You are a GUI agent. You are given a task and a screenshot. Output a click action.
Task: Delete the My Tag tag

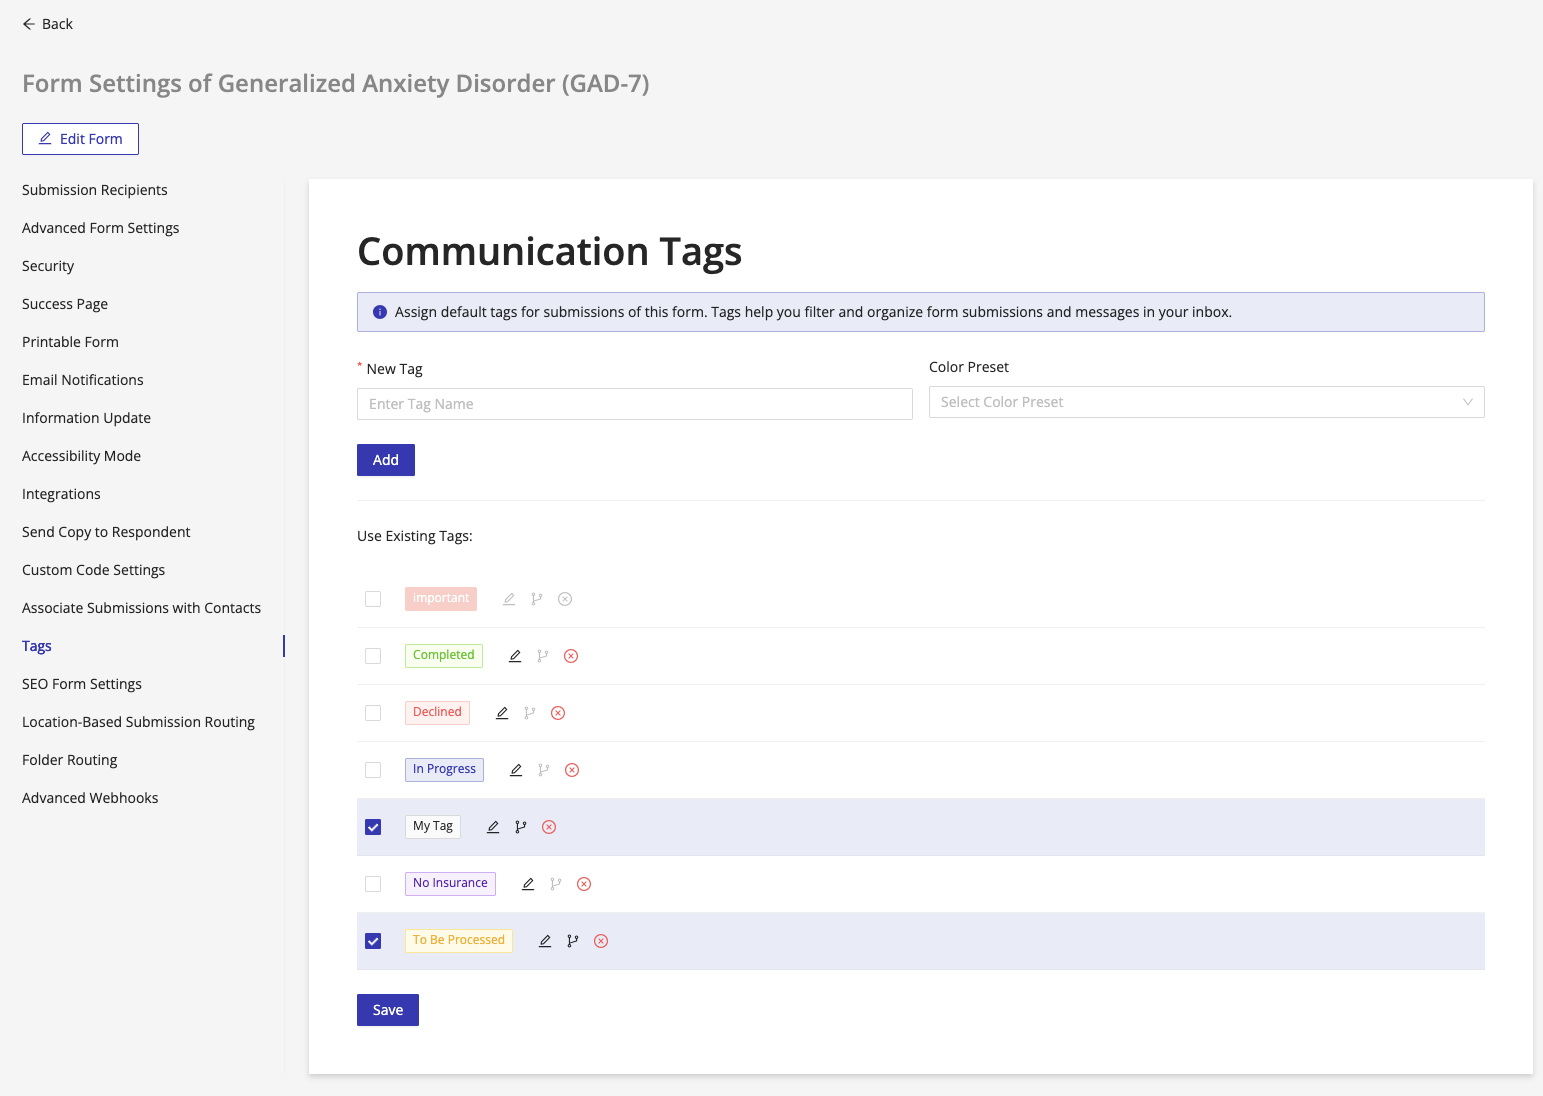(x=549, y=827)
